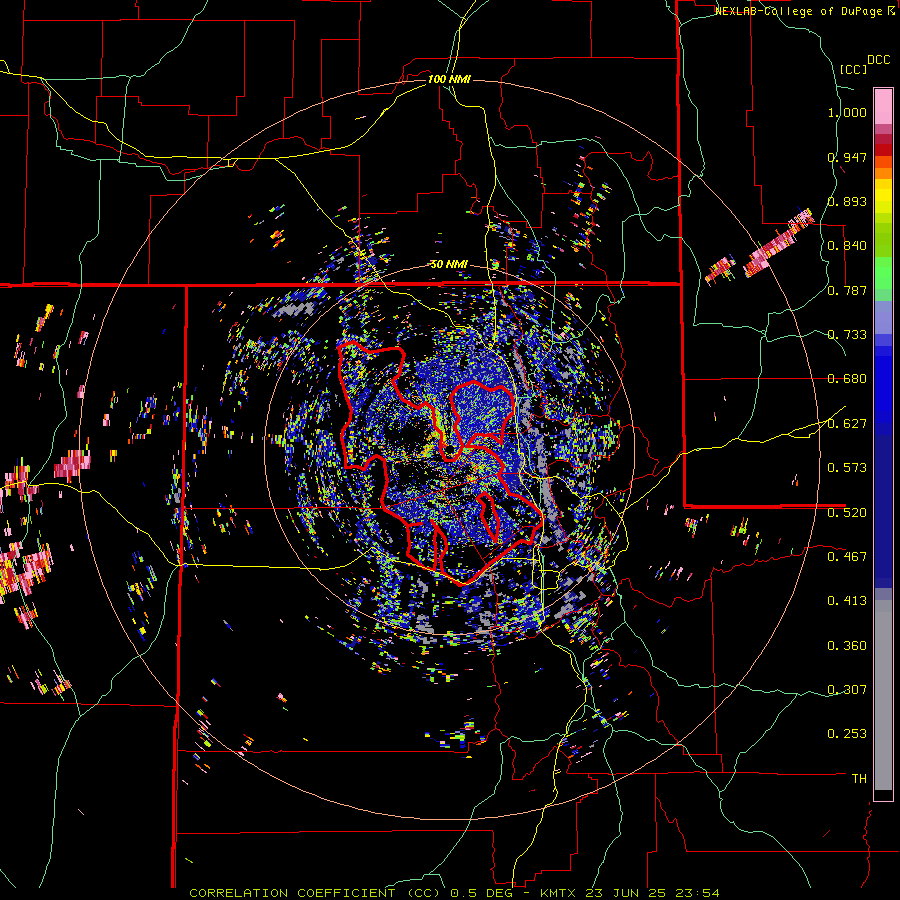The height and width of the screenshot is (900, 900).
Task: Click the 0.360 legend value
Action: (847, 646)
